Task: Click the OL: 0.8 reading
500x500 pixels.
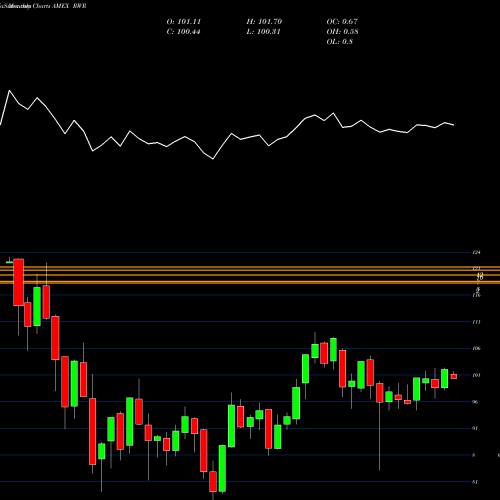Action: [x=340, y=42]
